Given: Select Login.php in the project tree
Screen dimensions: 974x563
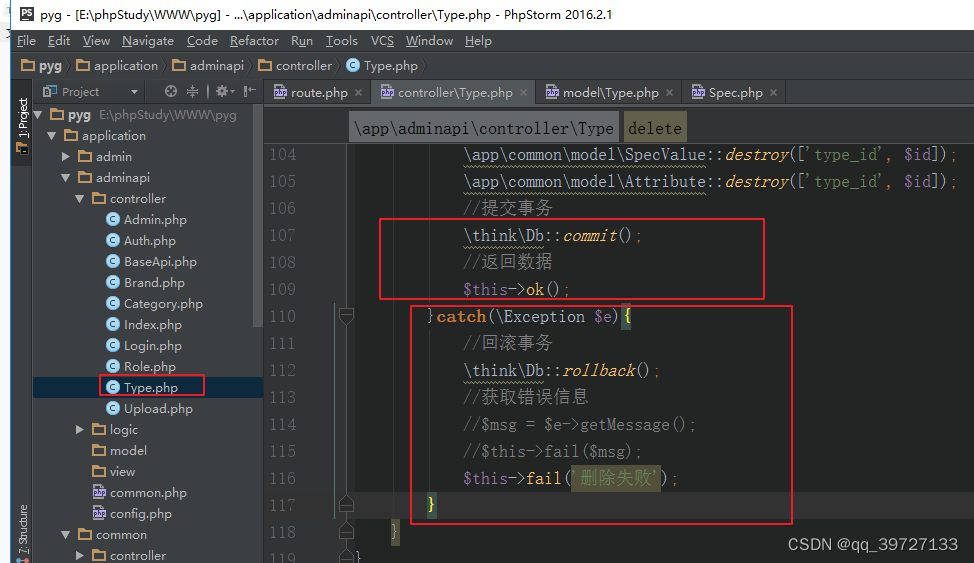Looking at the screenshot, I should tap(143, 346).
